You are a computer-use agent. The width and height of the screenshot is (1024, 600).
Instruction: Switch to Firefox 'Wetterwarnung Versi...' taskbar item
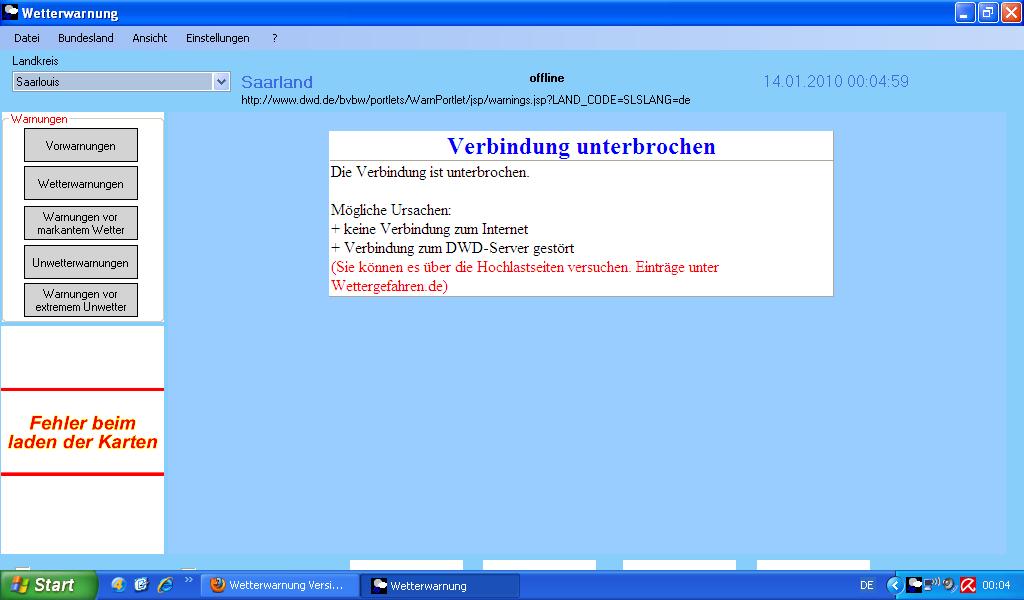[x=280, y=586]
